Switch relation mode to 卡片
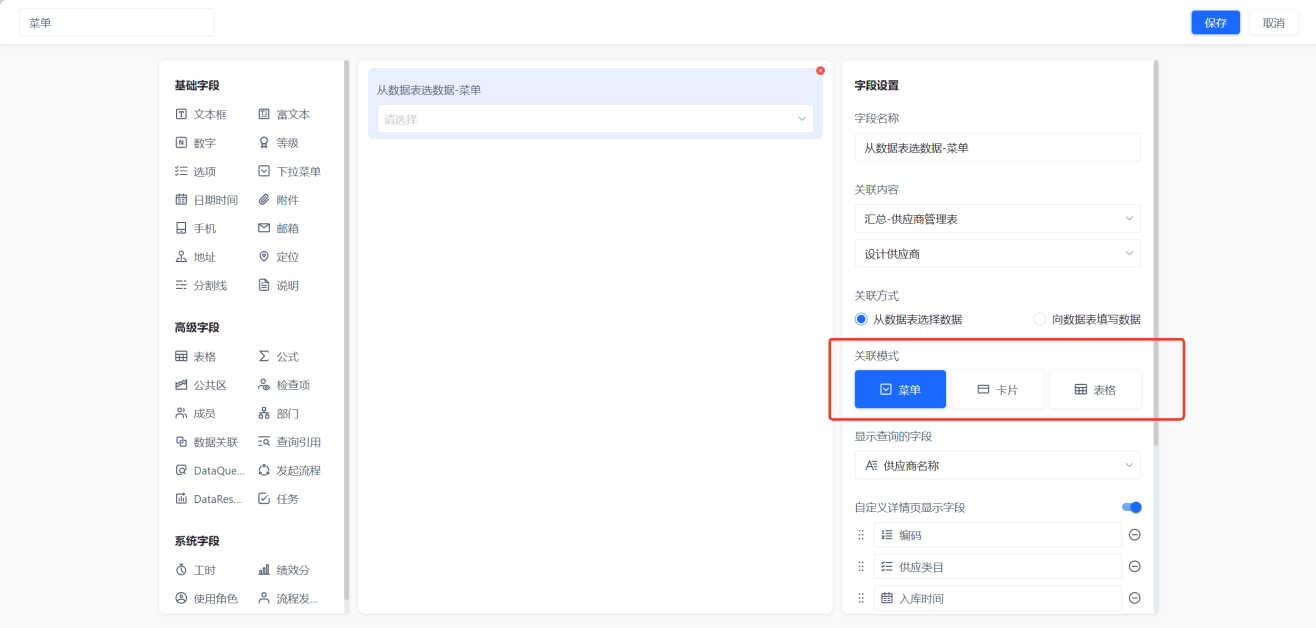This screenshot has width=1316, height=628. pyautogui.click(x=997, y=389)
